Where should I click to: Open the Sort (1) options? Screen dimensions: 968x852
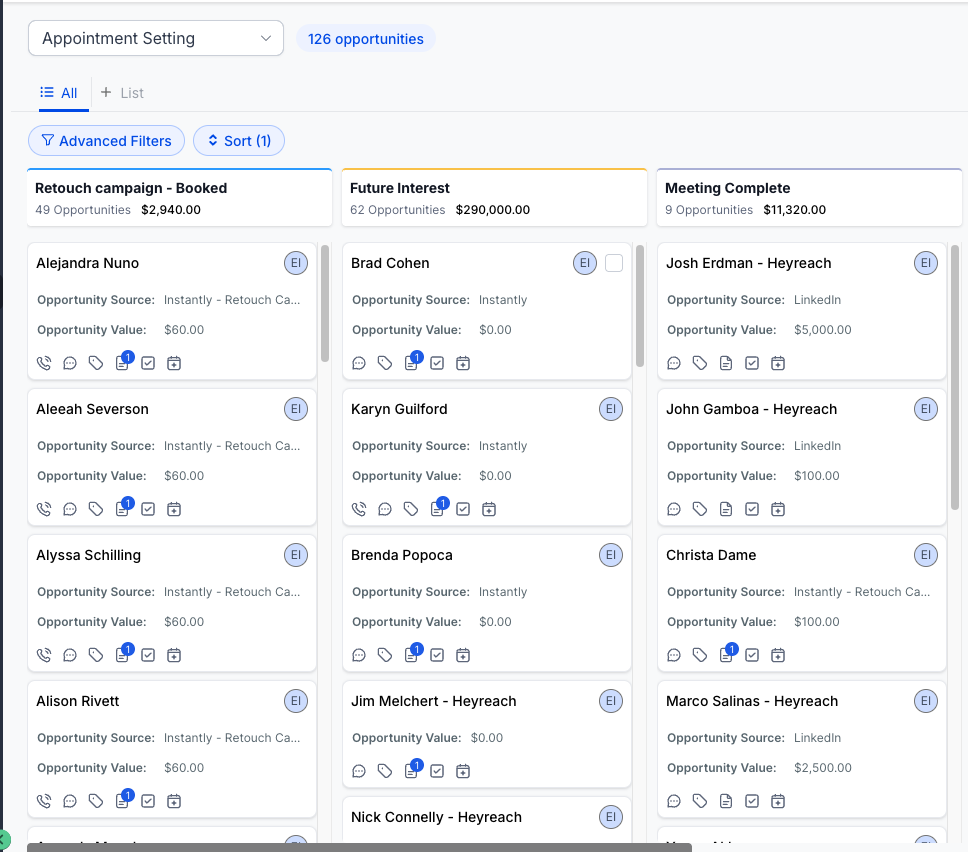(239, 141)
